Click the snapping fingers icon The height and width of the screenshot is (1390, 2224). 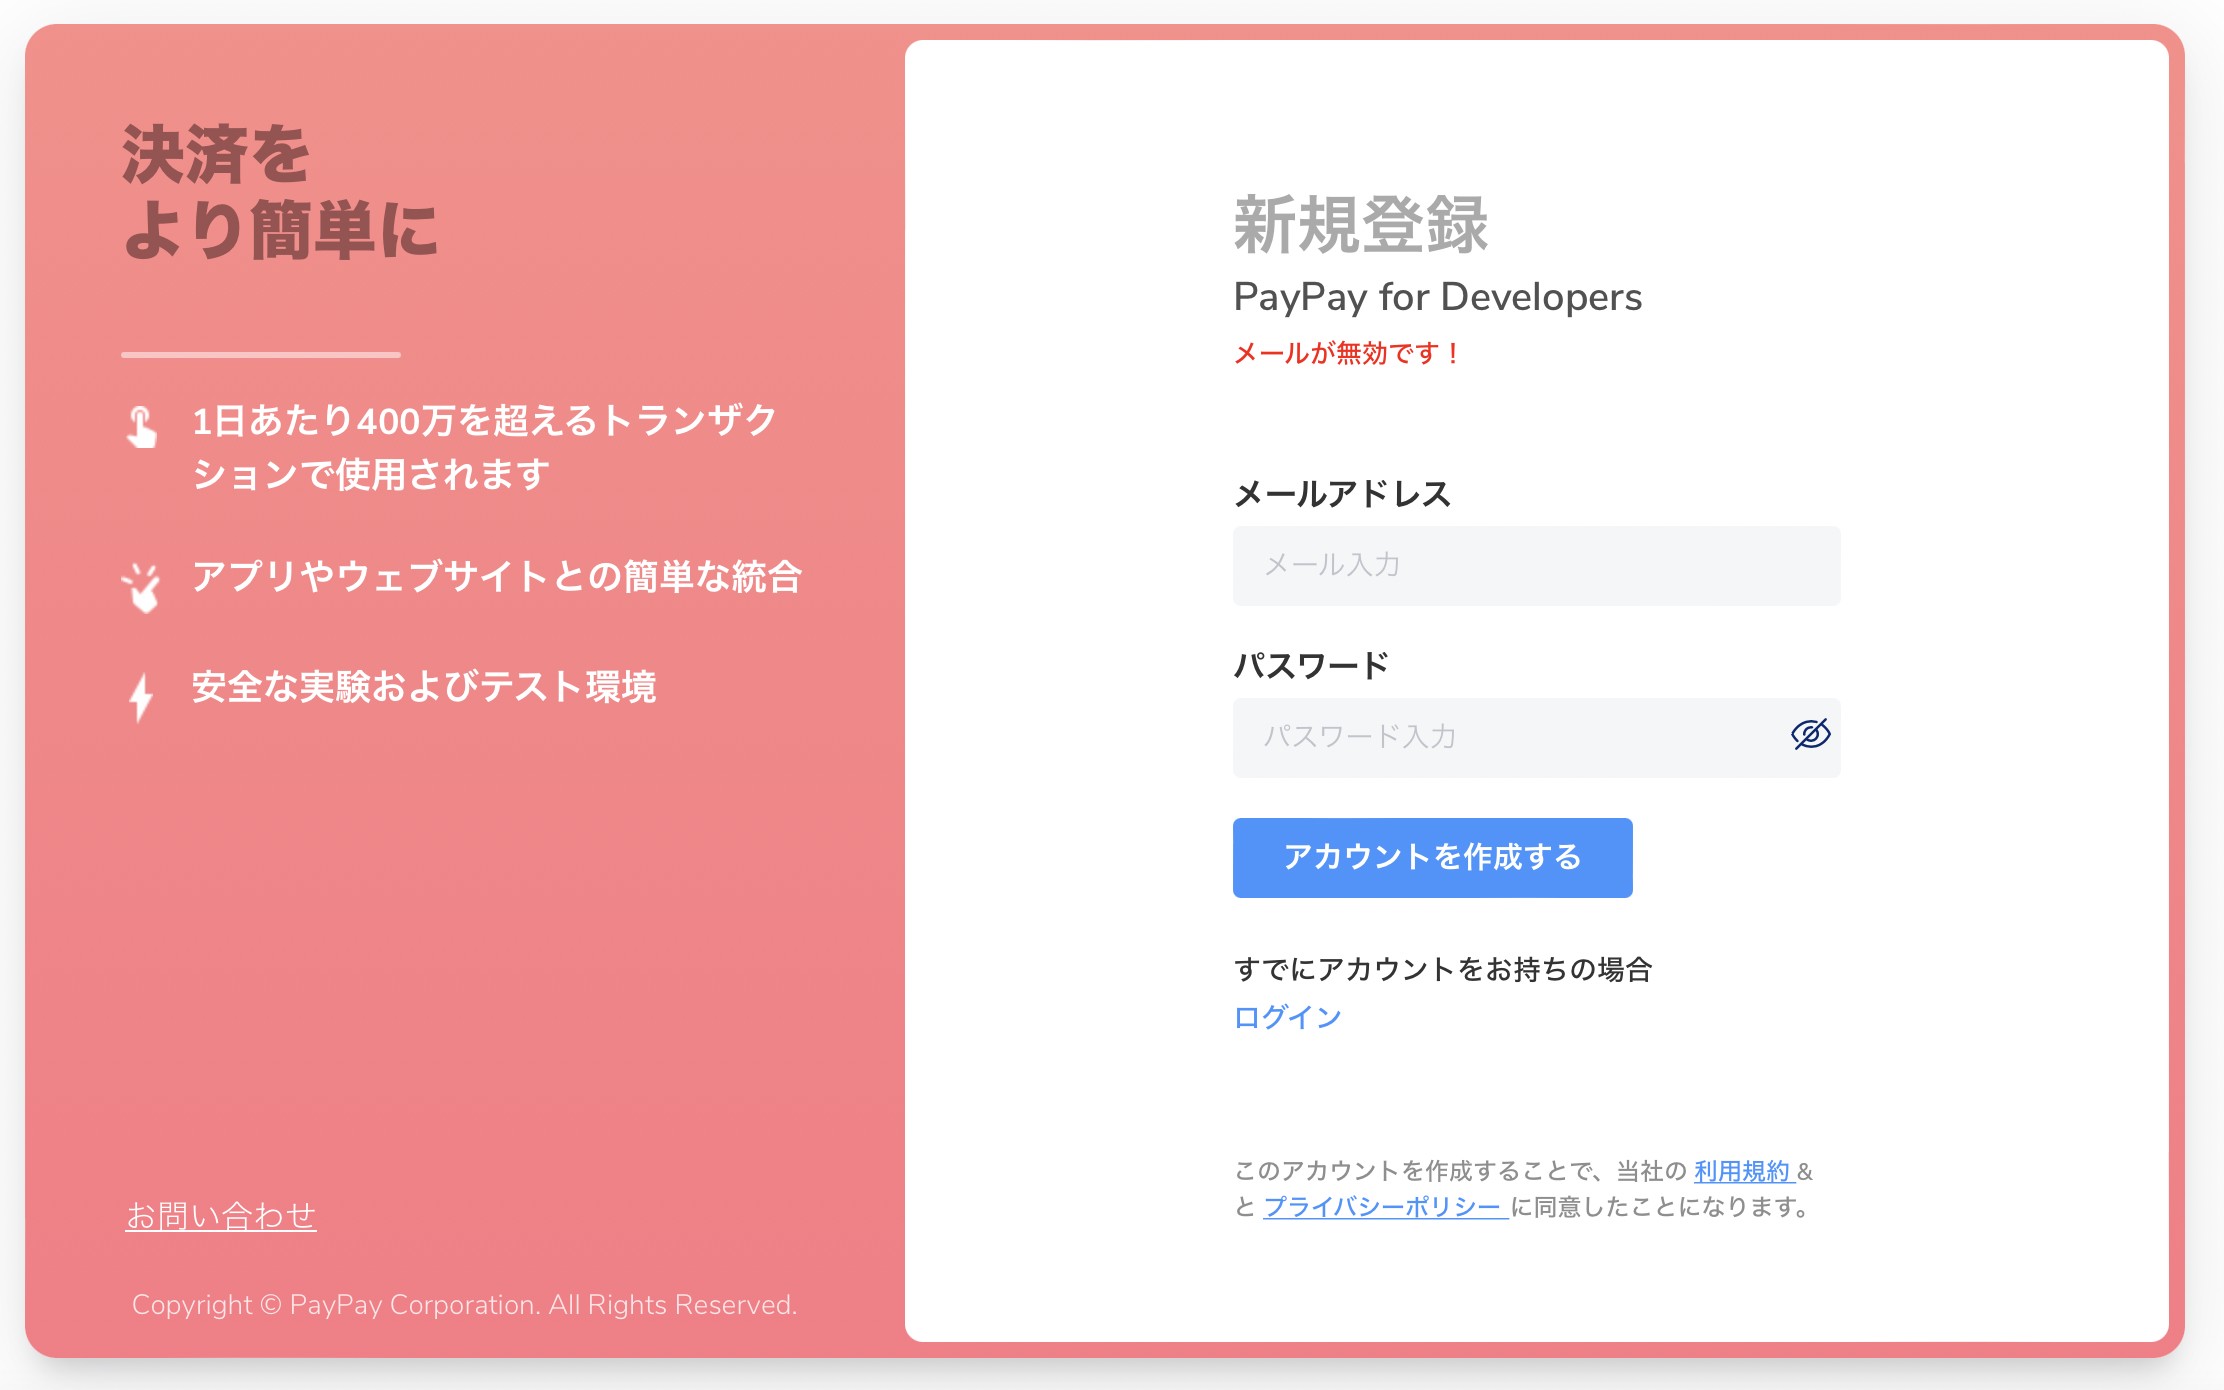point(142,587)
